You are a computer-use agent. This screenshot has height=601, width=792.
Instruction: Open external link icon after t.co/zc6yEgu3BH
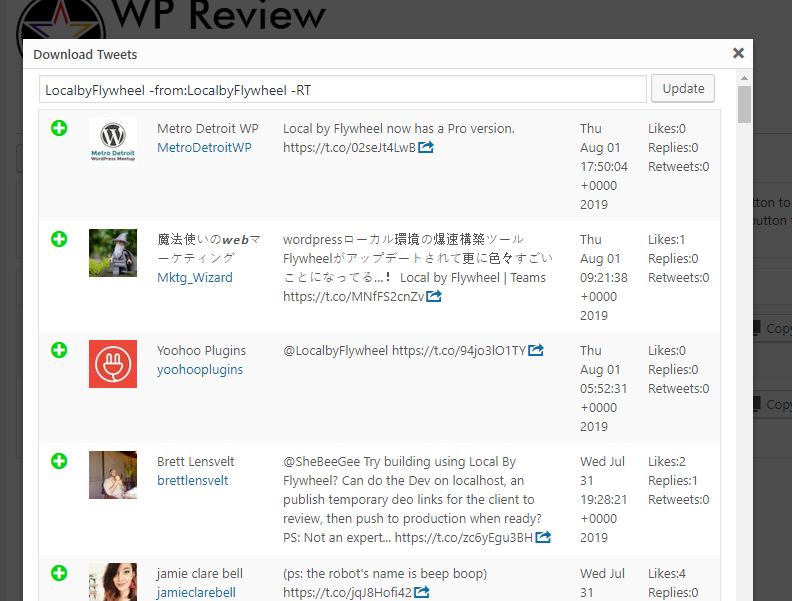point(543,537)
